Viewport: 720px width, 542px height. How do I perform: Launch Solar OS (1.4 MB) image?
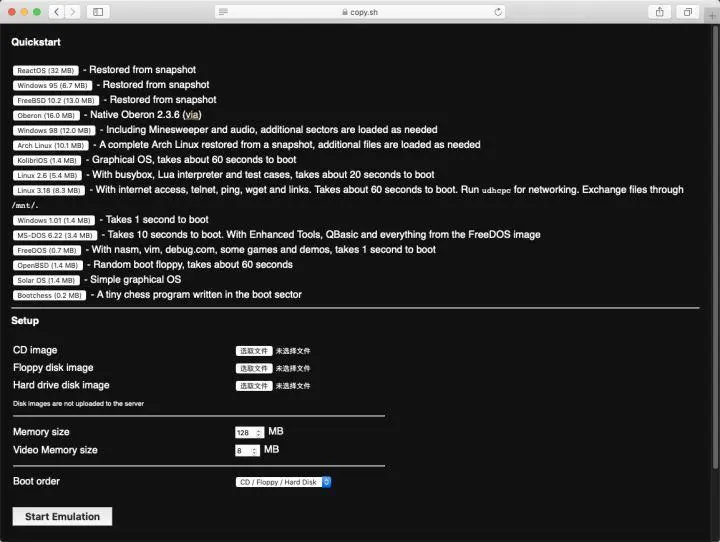coord(46,280)
